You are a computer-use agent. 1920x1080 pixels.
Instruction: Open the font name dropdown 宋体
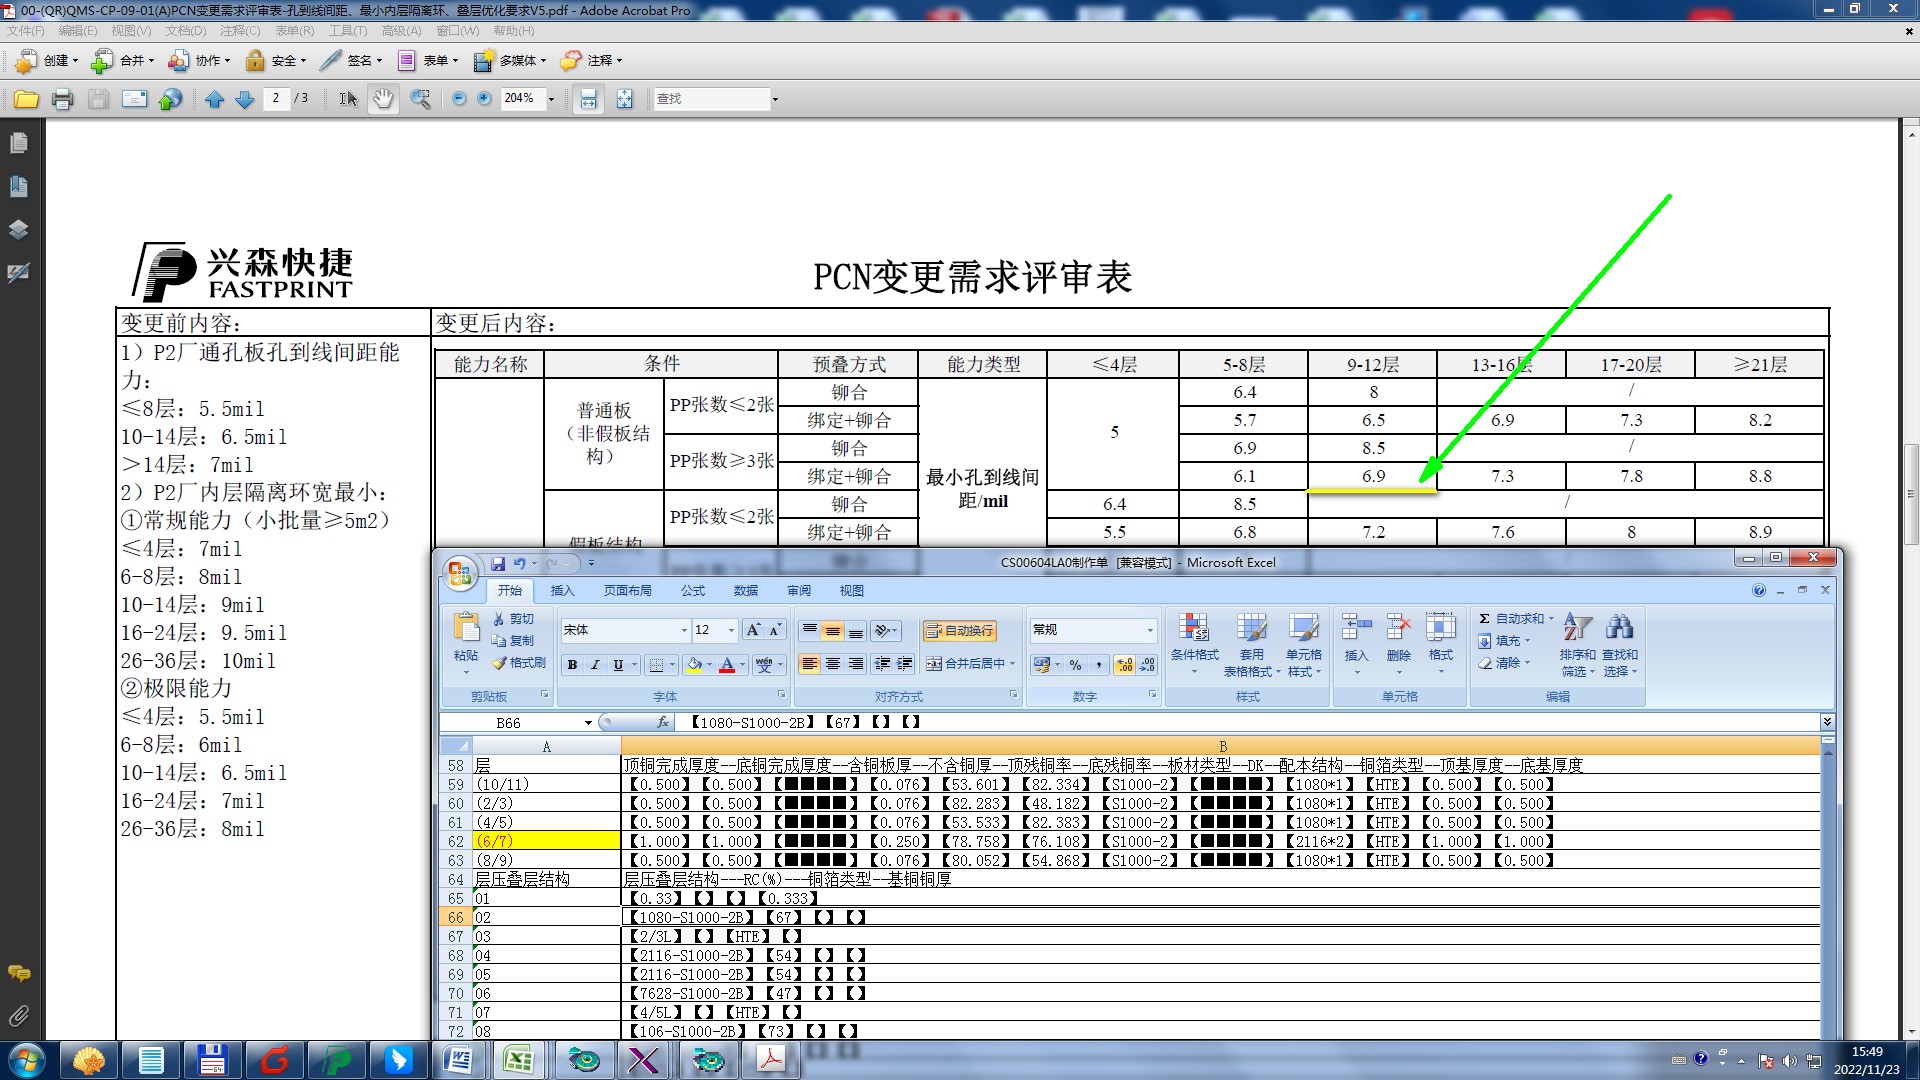click(684, 630)
